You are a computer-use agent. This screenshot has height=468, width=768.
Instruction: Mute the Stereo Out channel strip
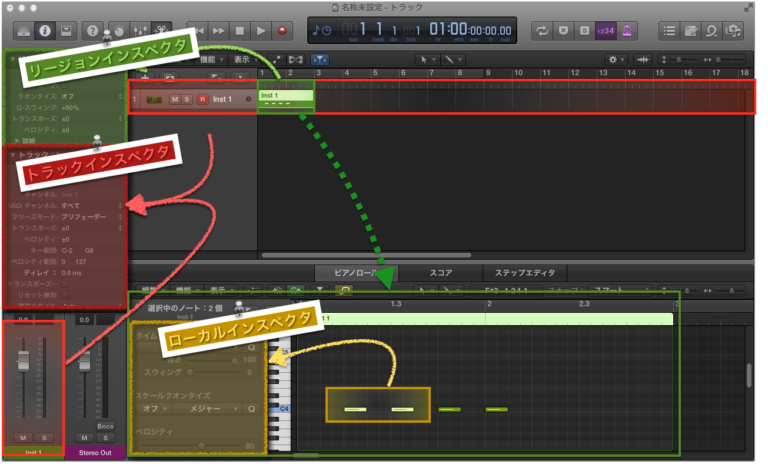[84, 438]
